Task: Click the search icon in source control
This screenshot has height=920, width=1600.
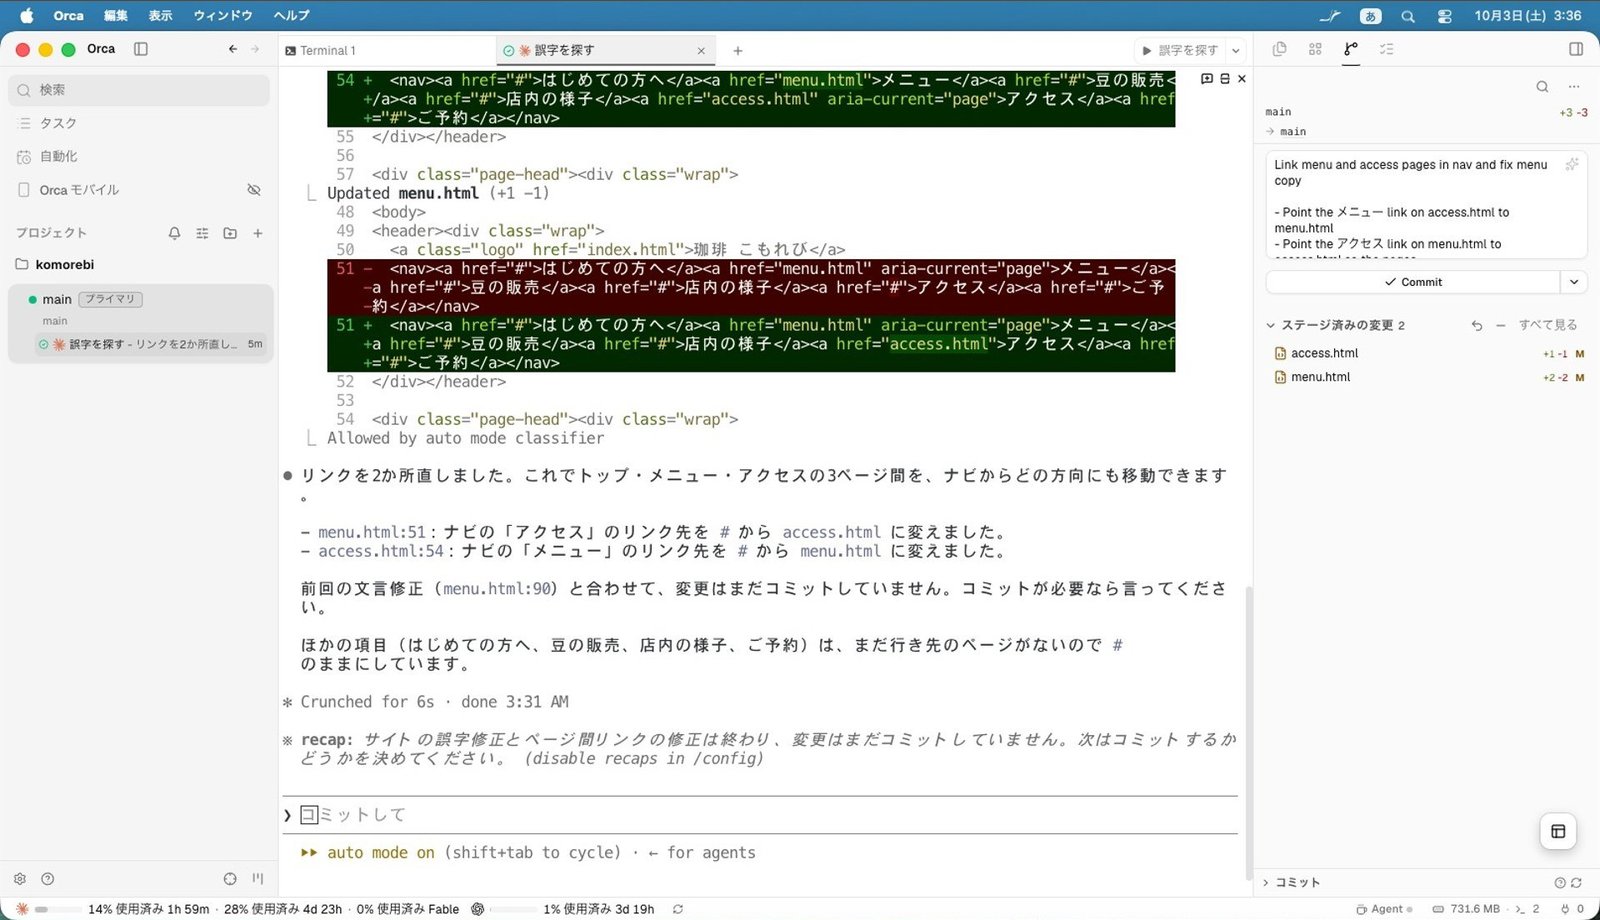Action: click(x=1542, y=87)
